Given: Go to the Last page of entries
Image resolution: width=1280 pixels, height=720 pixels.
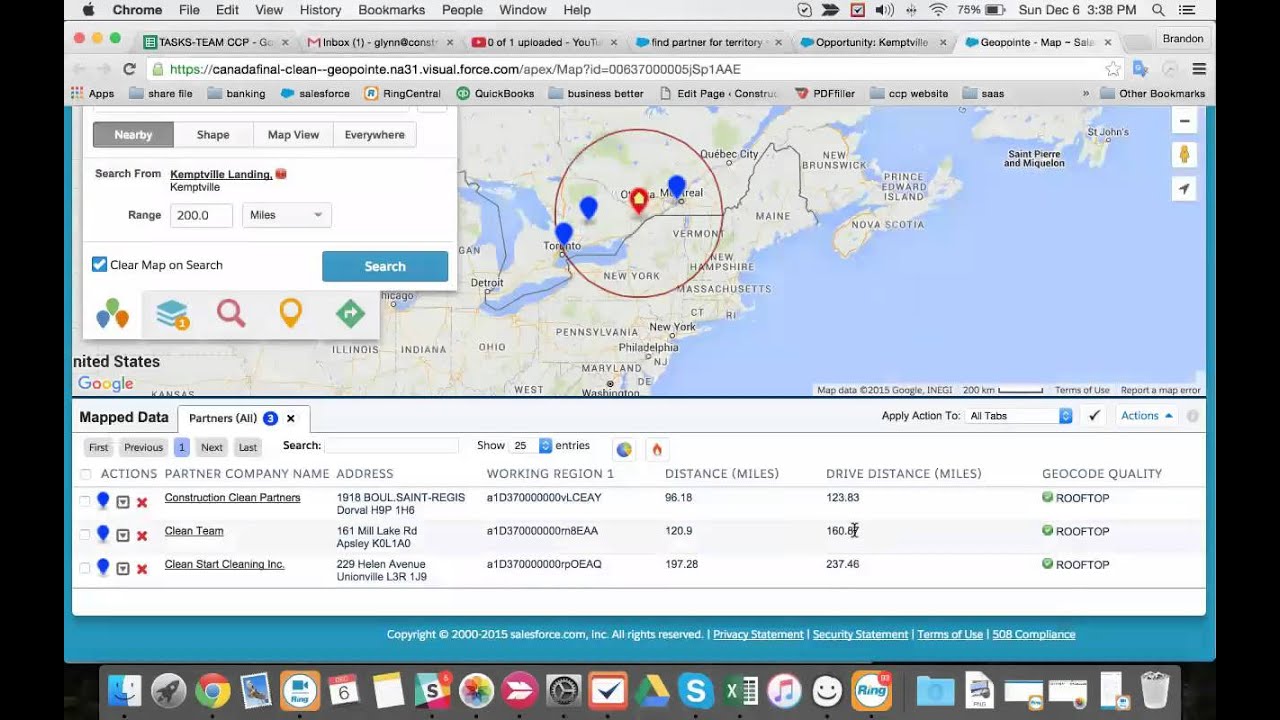Looking at the screenshot, I should tap(248, 447).
